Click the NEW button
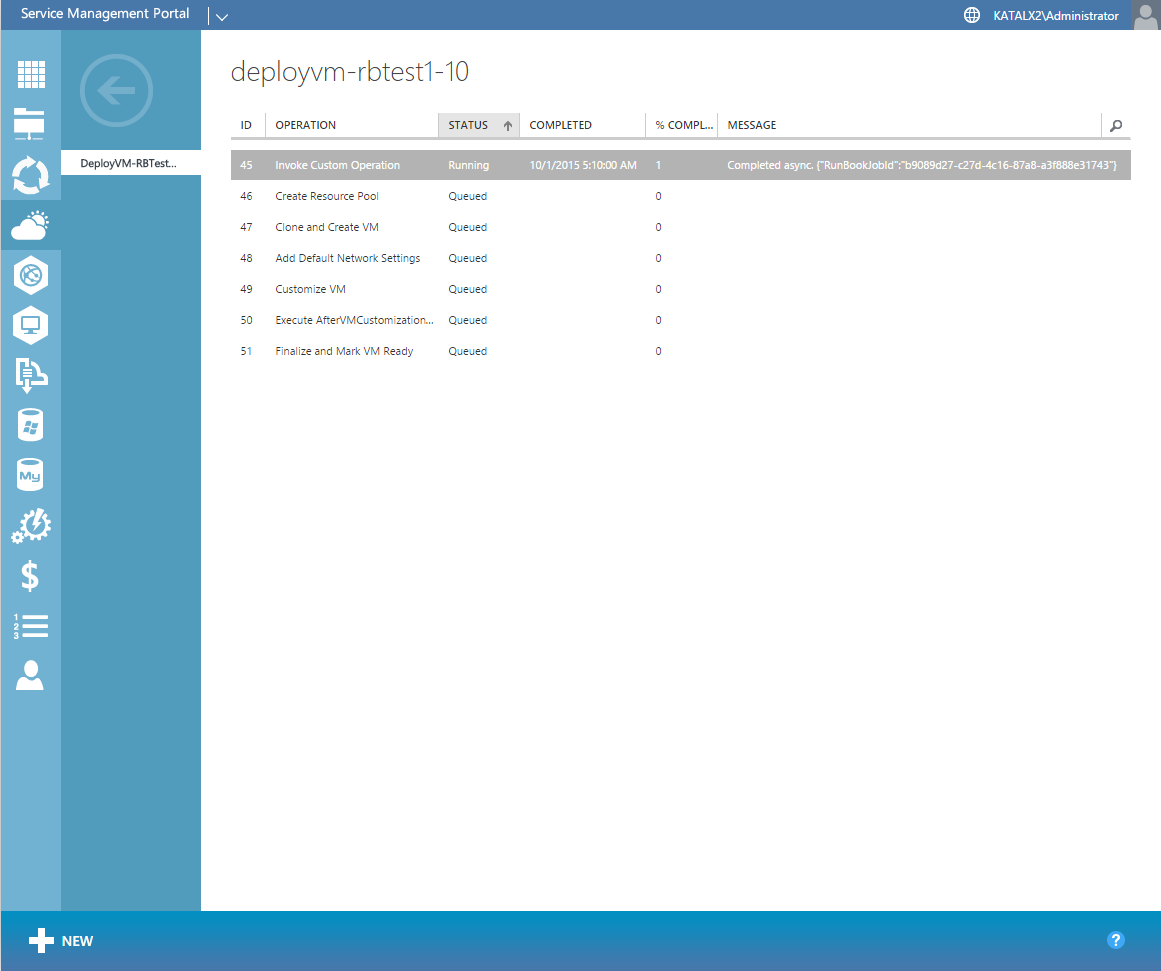Viewport: 1161px width, 971px height. pyautogui.click(x=61, y=941)
